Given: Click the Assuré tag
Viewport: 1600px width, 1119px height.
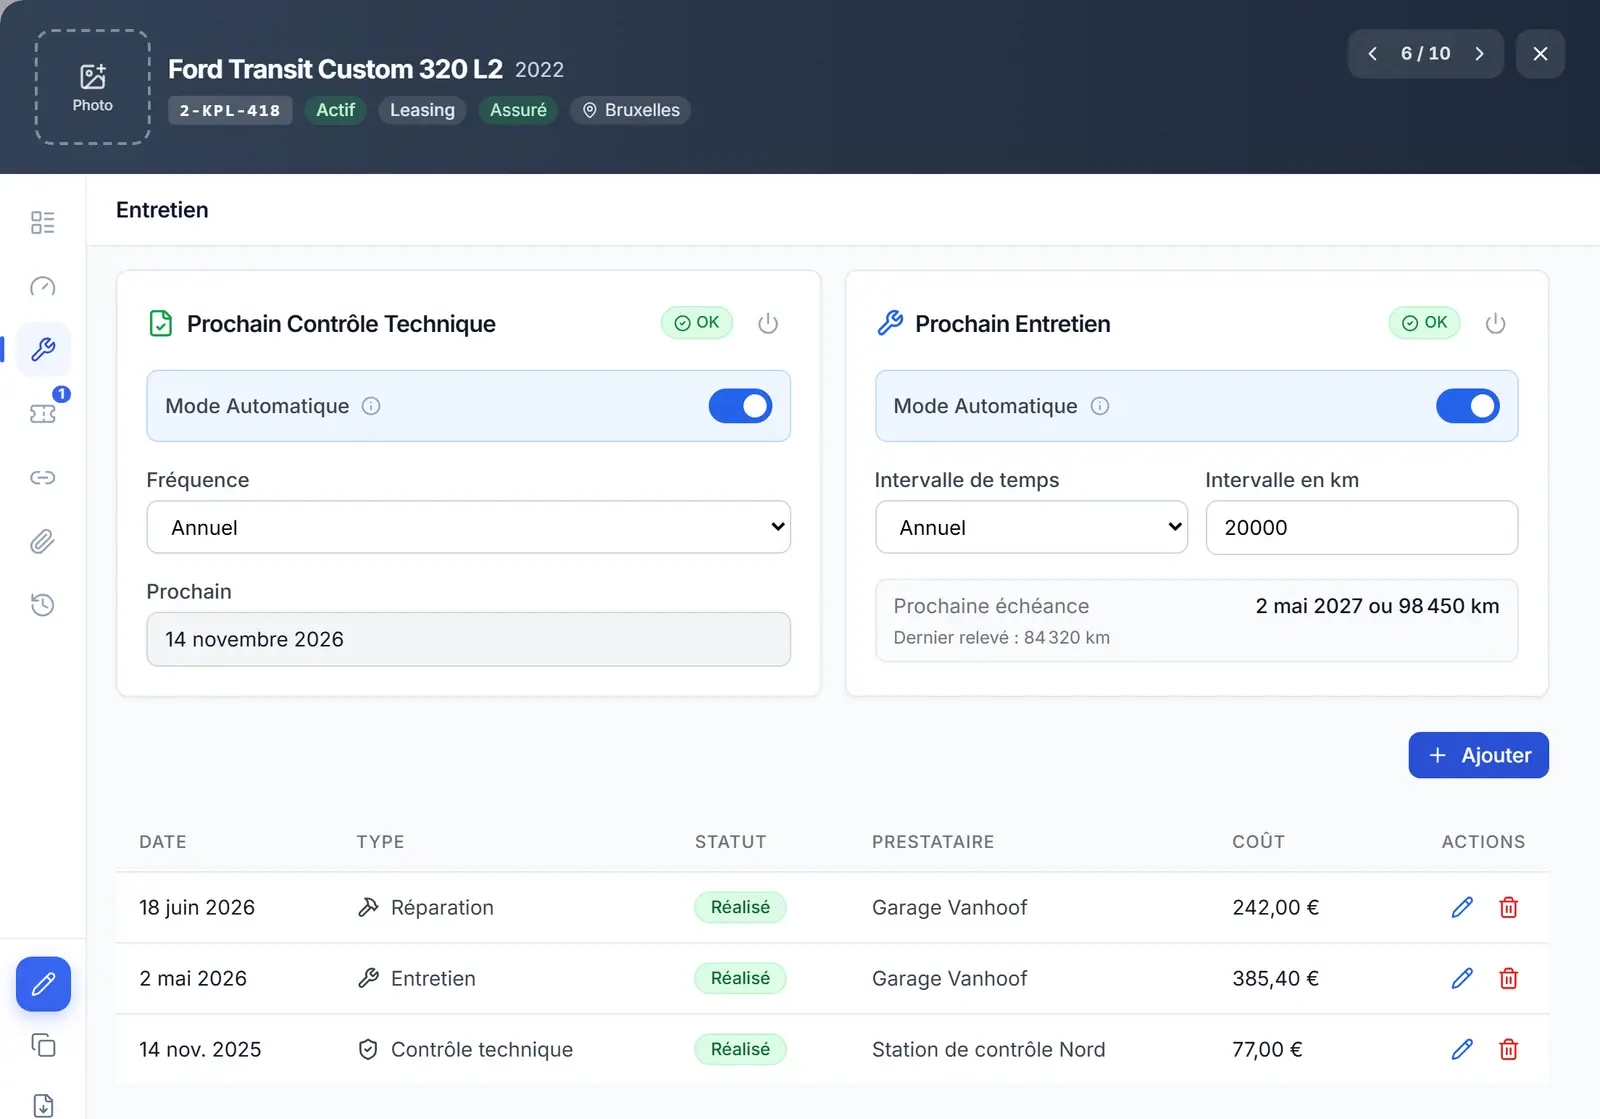Looking at the screenshot, I should coord(518,110).
